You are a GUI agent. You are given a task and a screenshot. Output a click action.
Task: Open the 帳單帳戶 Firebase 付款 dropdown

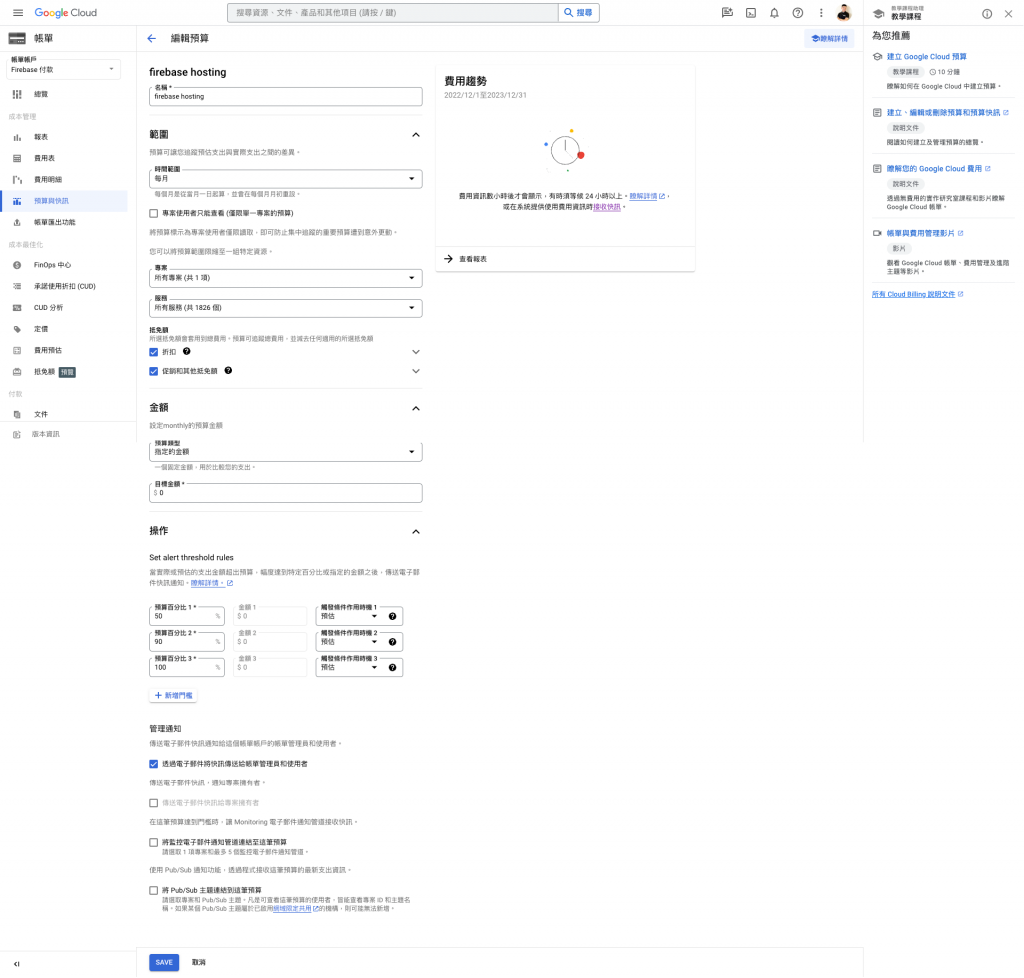click(63, 67)
